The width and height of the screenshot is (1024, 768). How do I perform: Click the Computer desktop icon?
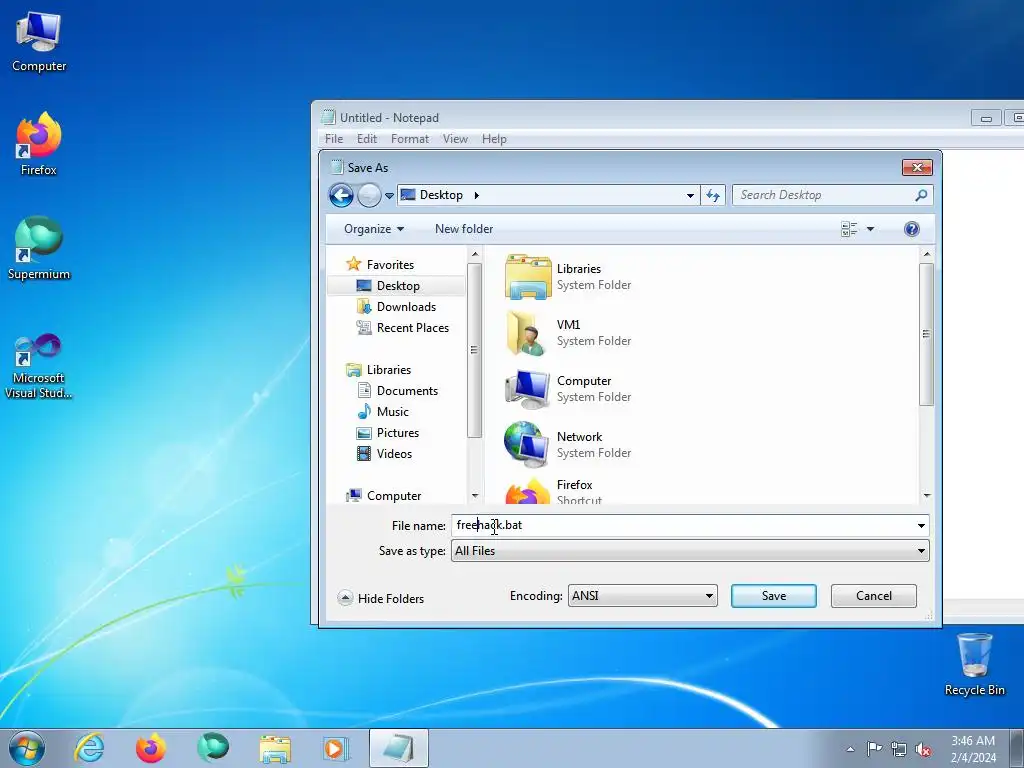(39, 42)
